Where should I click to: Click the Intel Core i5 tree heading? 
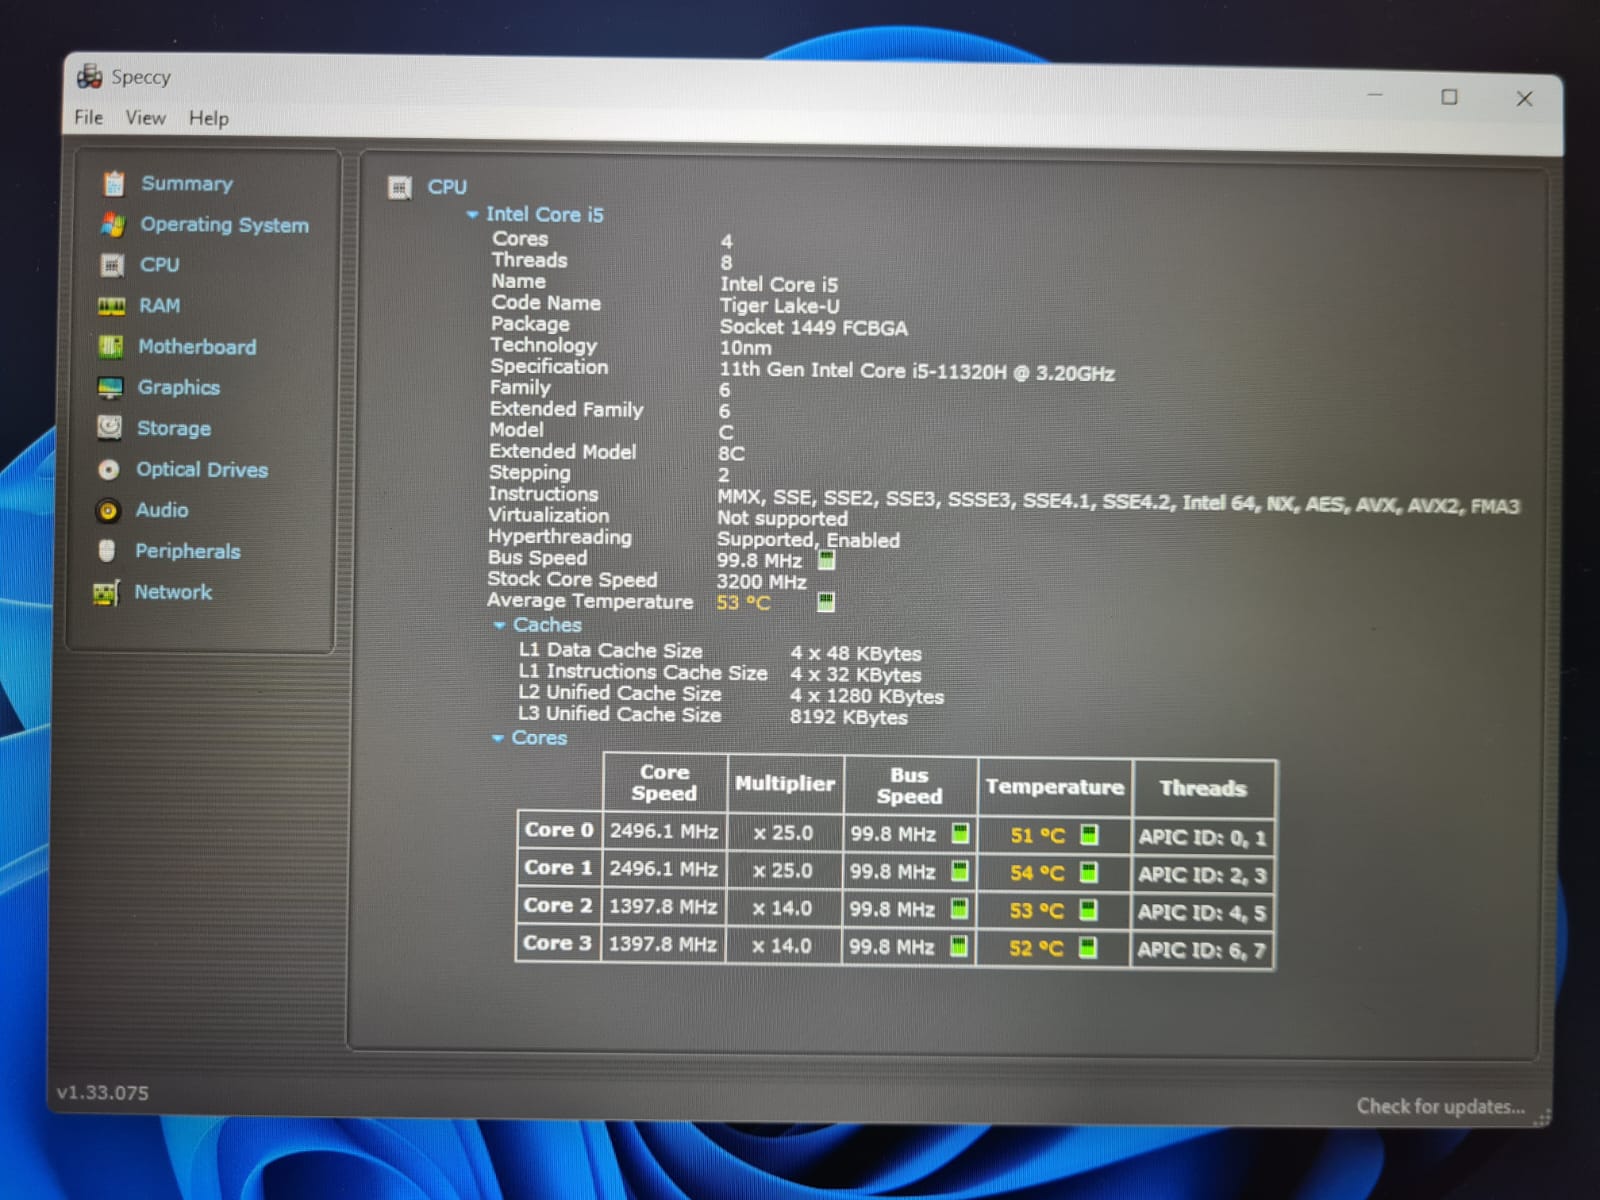[545, 215]
